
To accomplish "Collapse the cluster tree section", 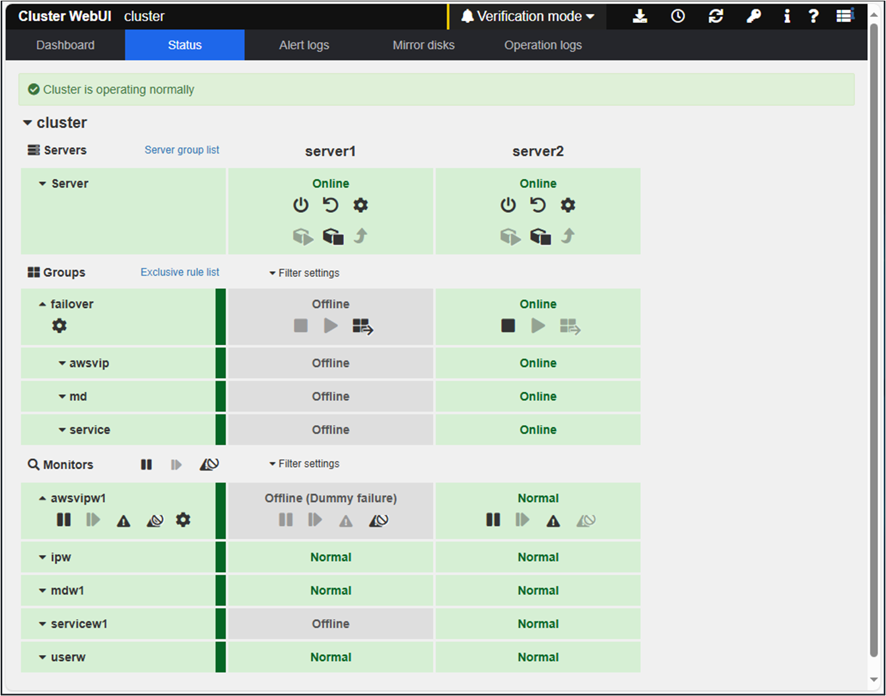I will (27, 123).
